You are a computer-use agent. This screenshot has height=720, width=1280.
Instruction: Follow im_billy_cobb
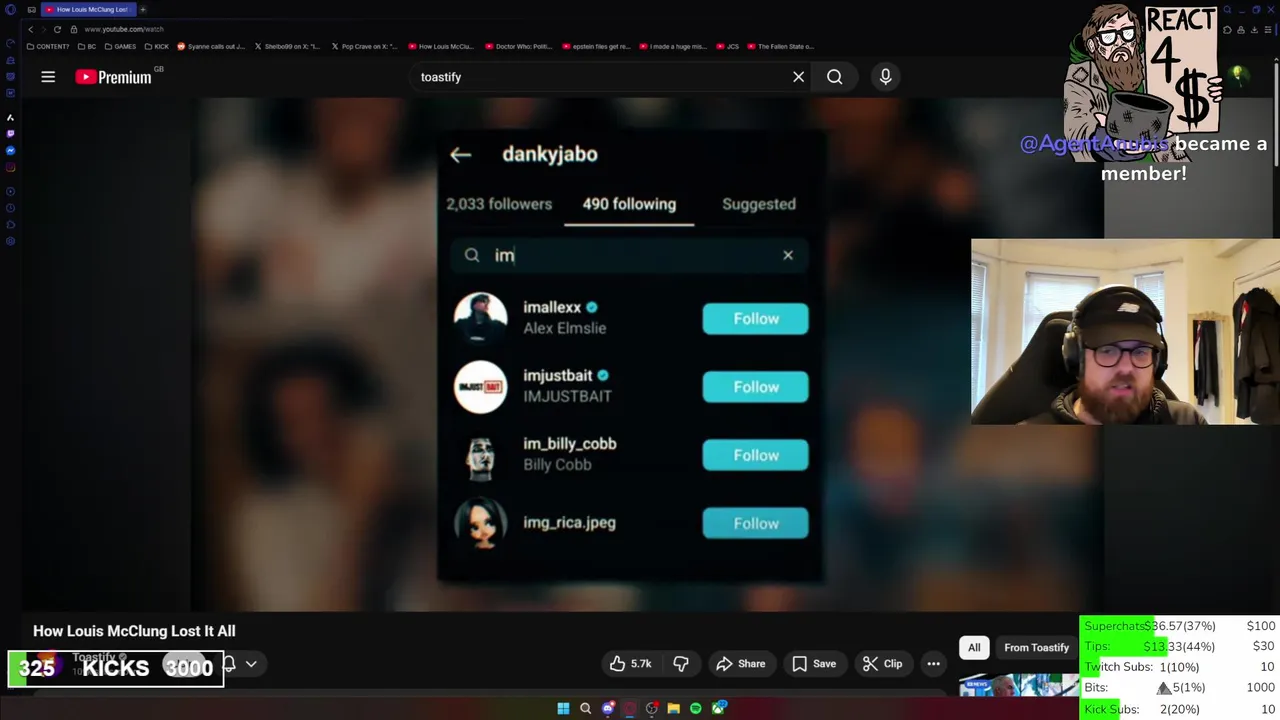point(755,455)
